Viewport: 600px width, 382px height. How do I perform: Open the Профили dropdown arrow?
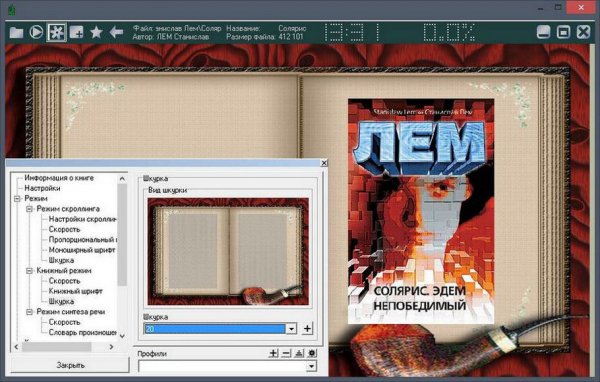[311, 366]
